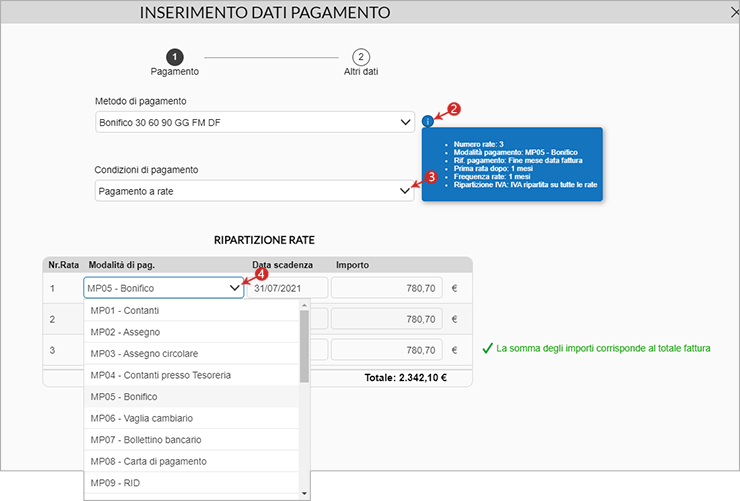
Task: Click the Numero rate: 3 tooltip line
Action: coord(479,144)
